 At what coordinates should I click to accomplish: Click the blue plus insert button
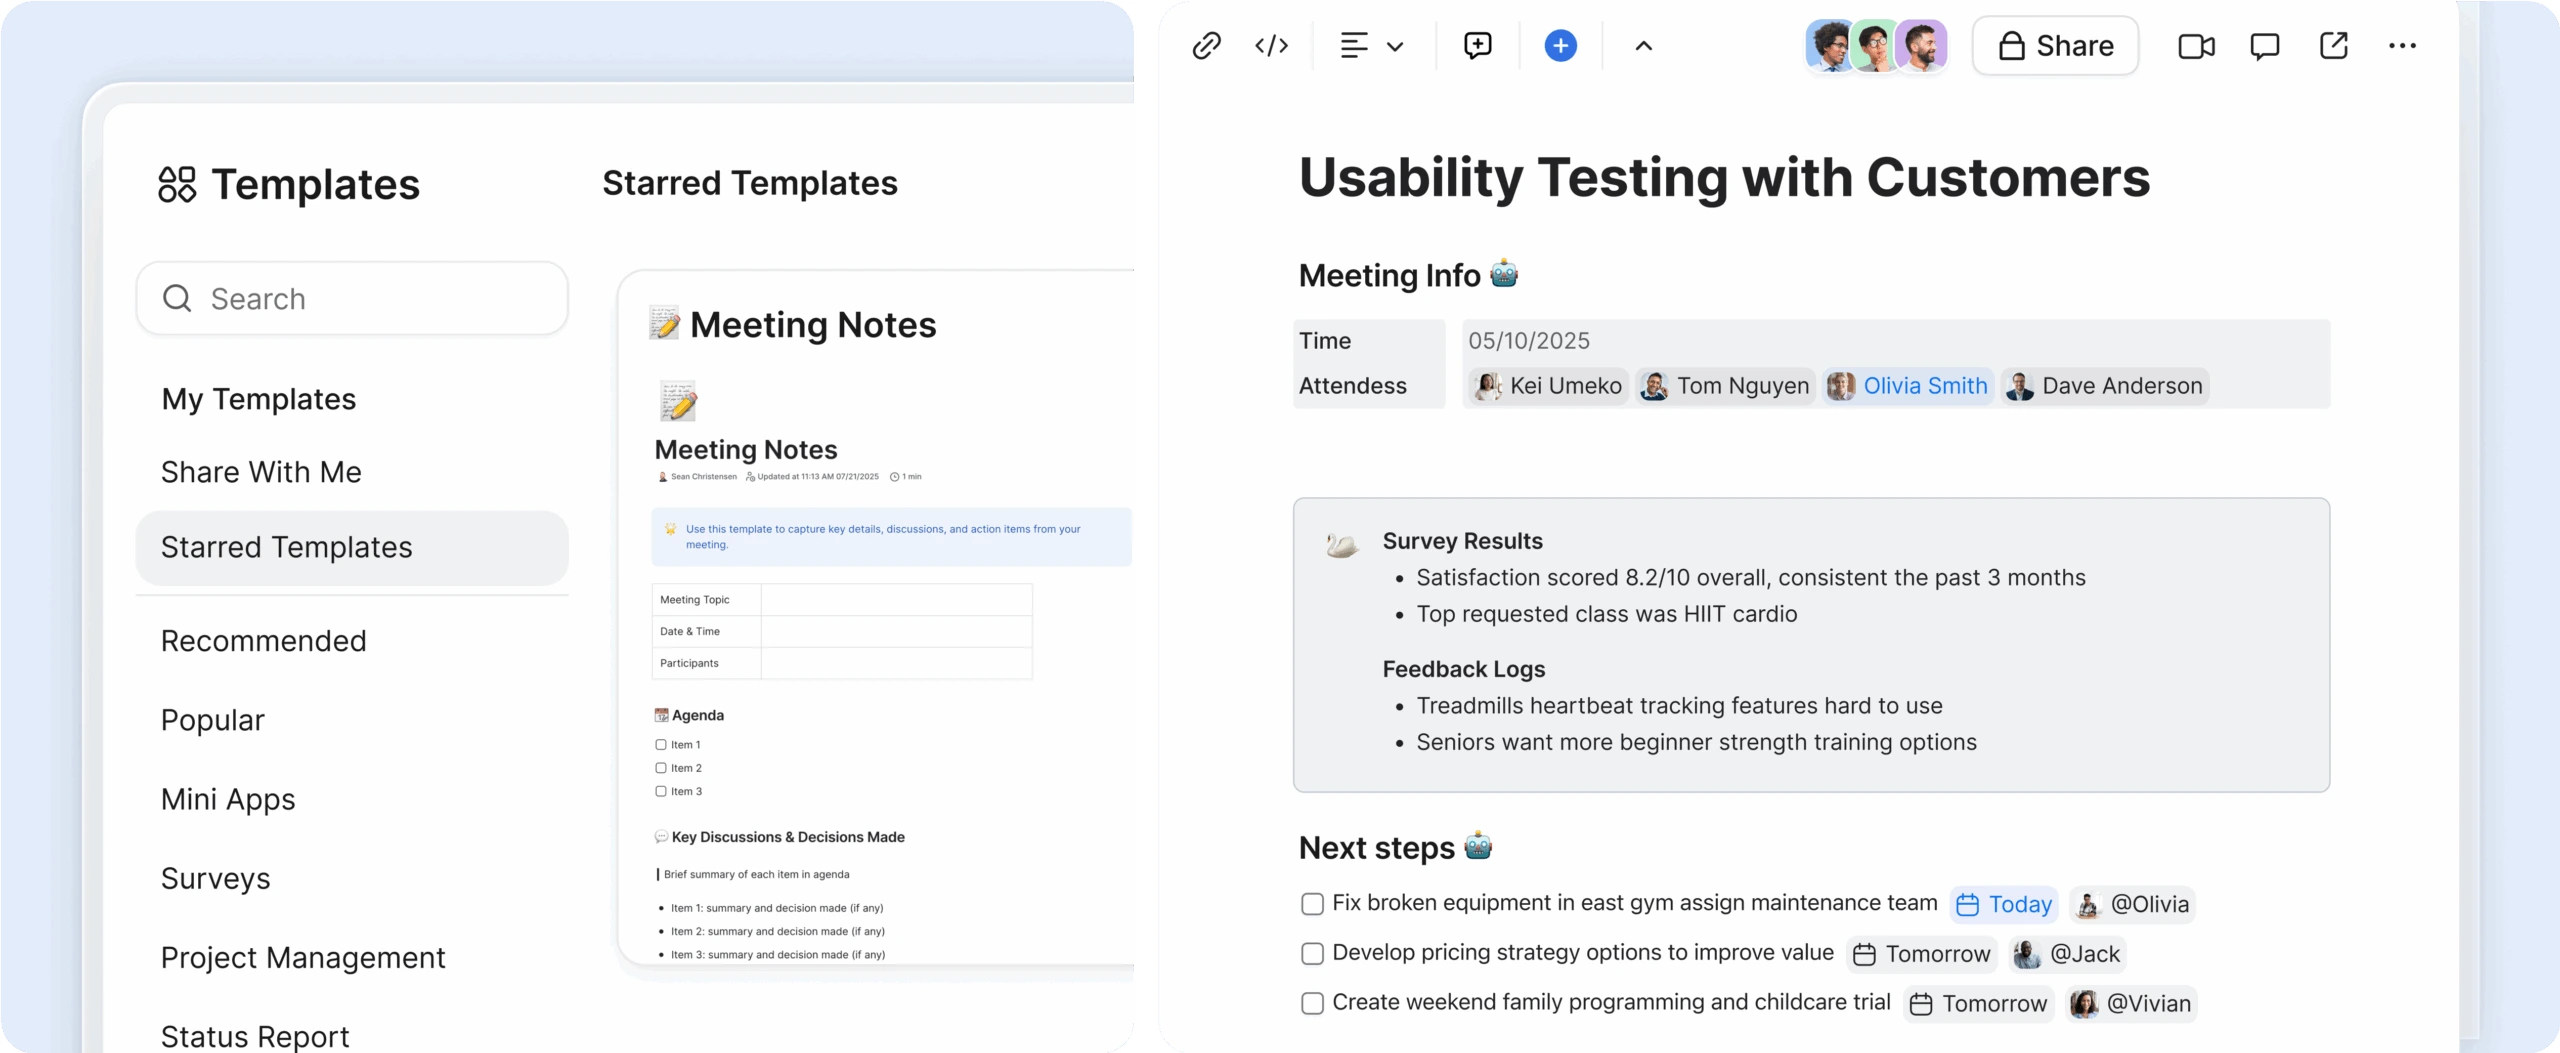(1560, 46)
